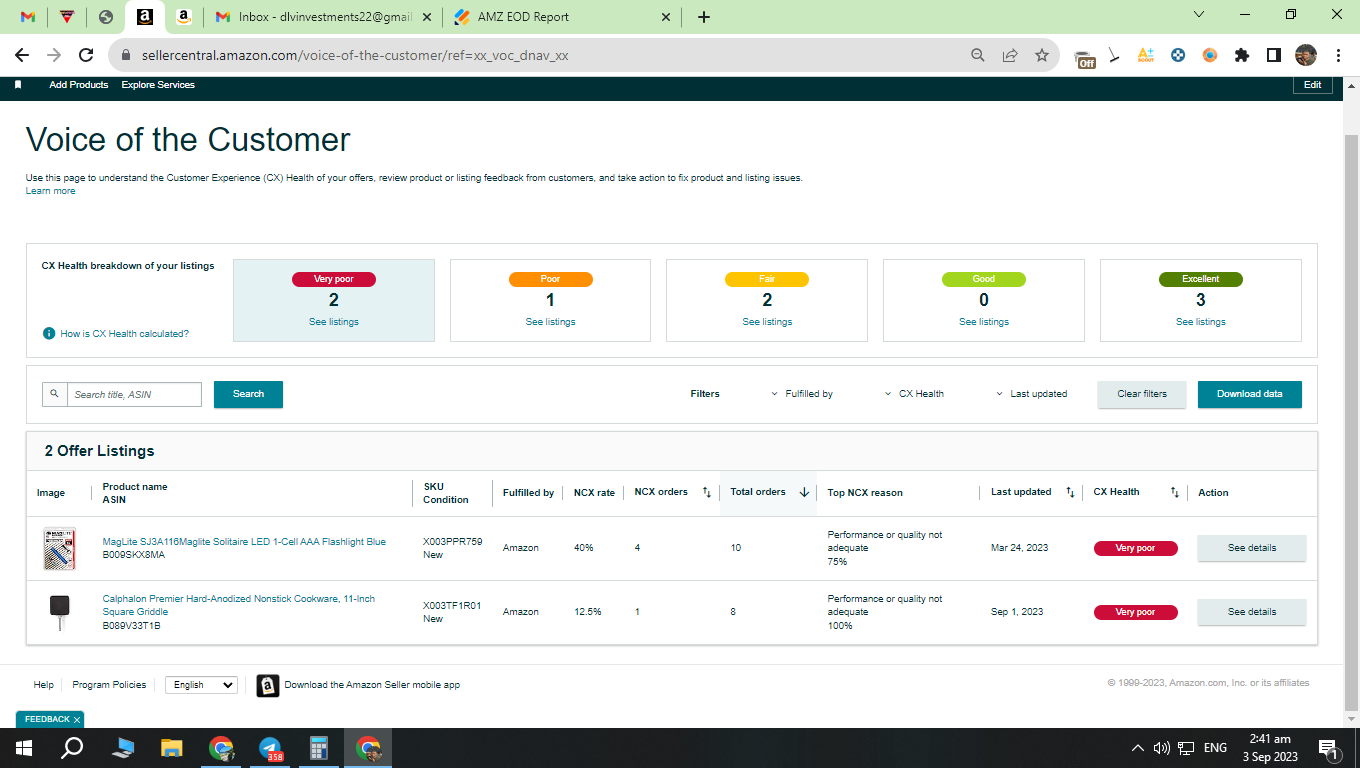Switch to the pinned globe icon tab
The image size is (1360, 768).
click(106, 17)
